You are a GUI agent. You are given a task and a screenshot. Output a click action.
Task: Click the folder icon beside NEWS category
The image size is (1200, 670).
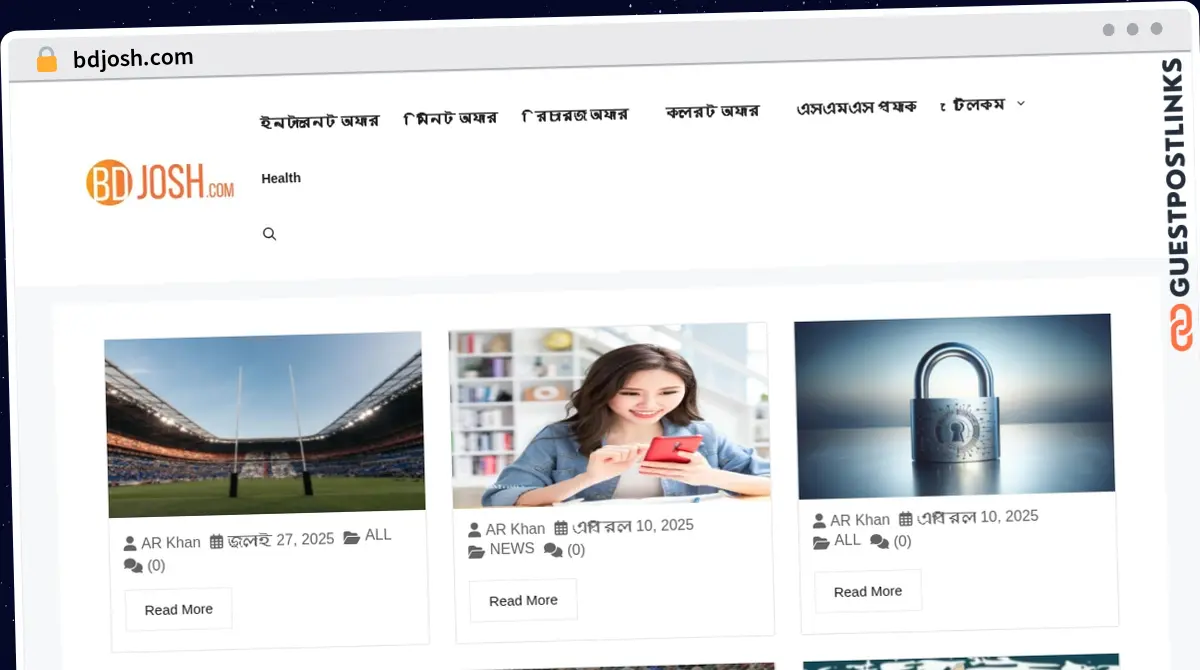477,550
